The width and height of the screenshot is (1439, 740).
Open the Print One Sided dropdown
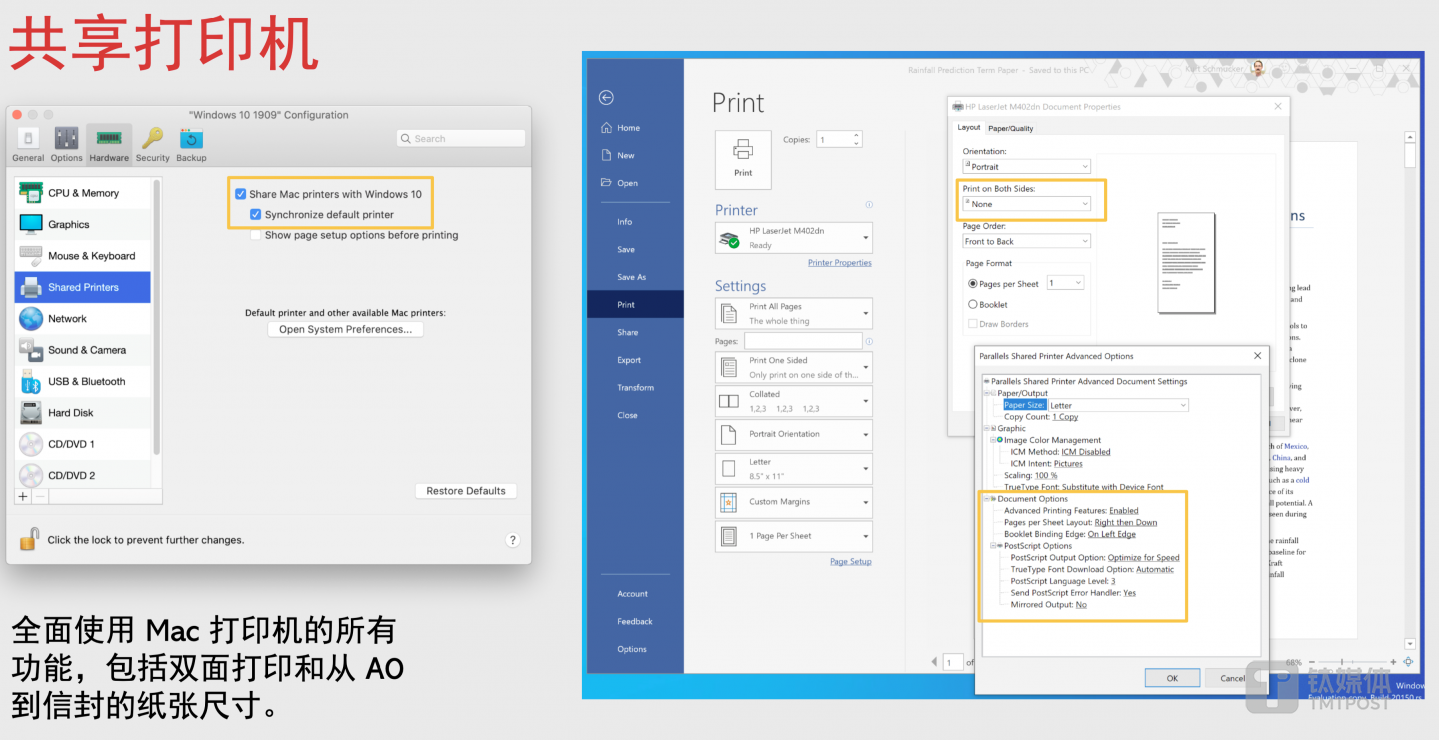tap(794, 368)
